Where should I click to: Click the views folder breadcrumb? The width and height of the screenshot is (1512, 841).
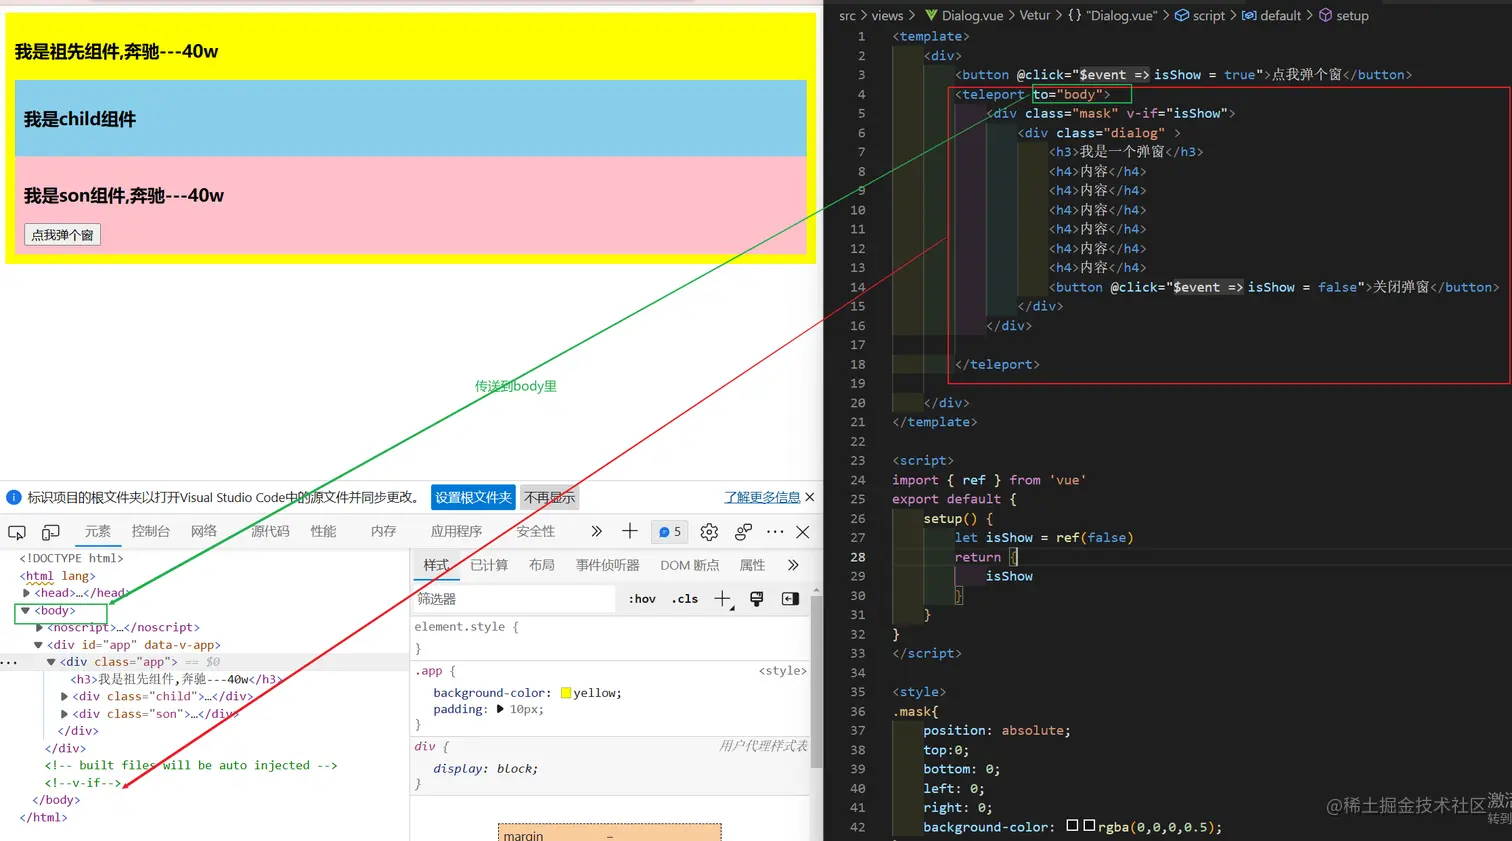tap(887, 15)
